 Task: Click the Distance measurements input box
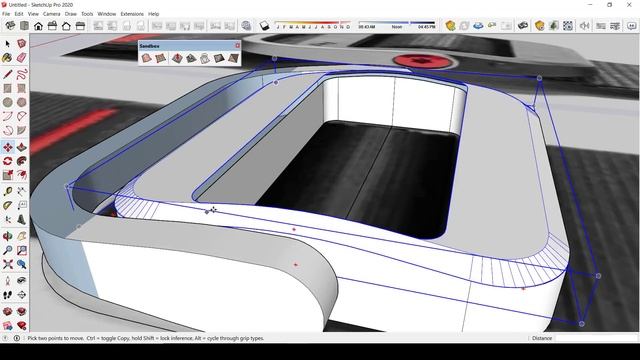coord(596,338)
